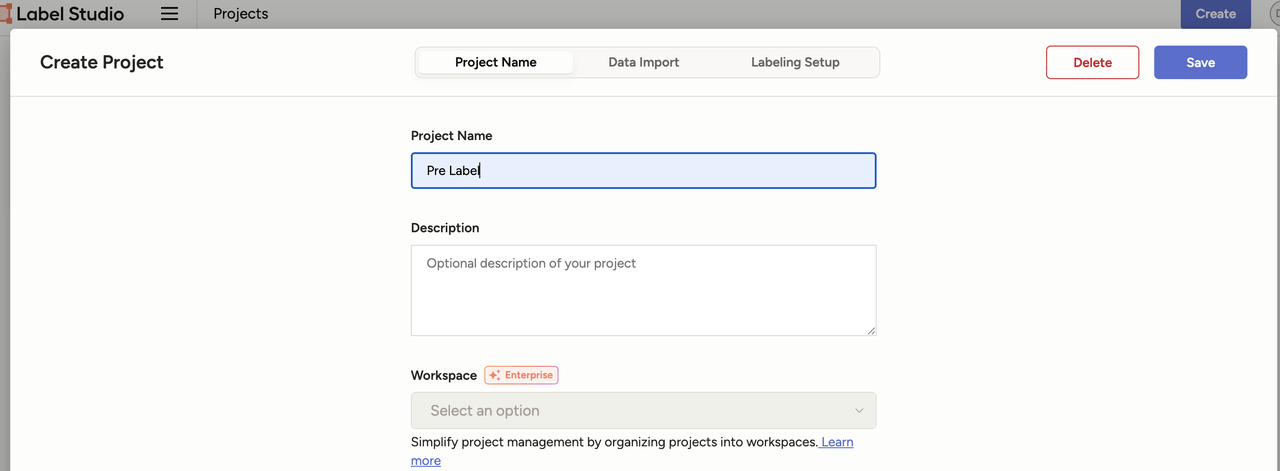Viewport: 1280px width, 471px height.
Task: Click the Projects breadcrumb in header
Action: pyautogui.click(x=241, y=14)
